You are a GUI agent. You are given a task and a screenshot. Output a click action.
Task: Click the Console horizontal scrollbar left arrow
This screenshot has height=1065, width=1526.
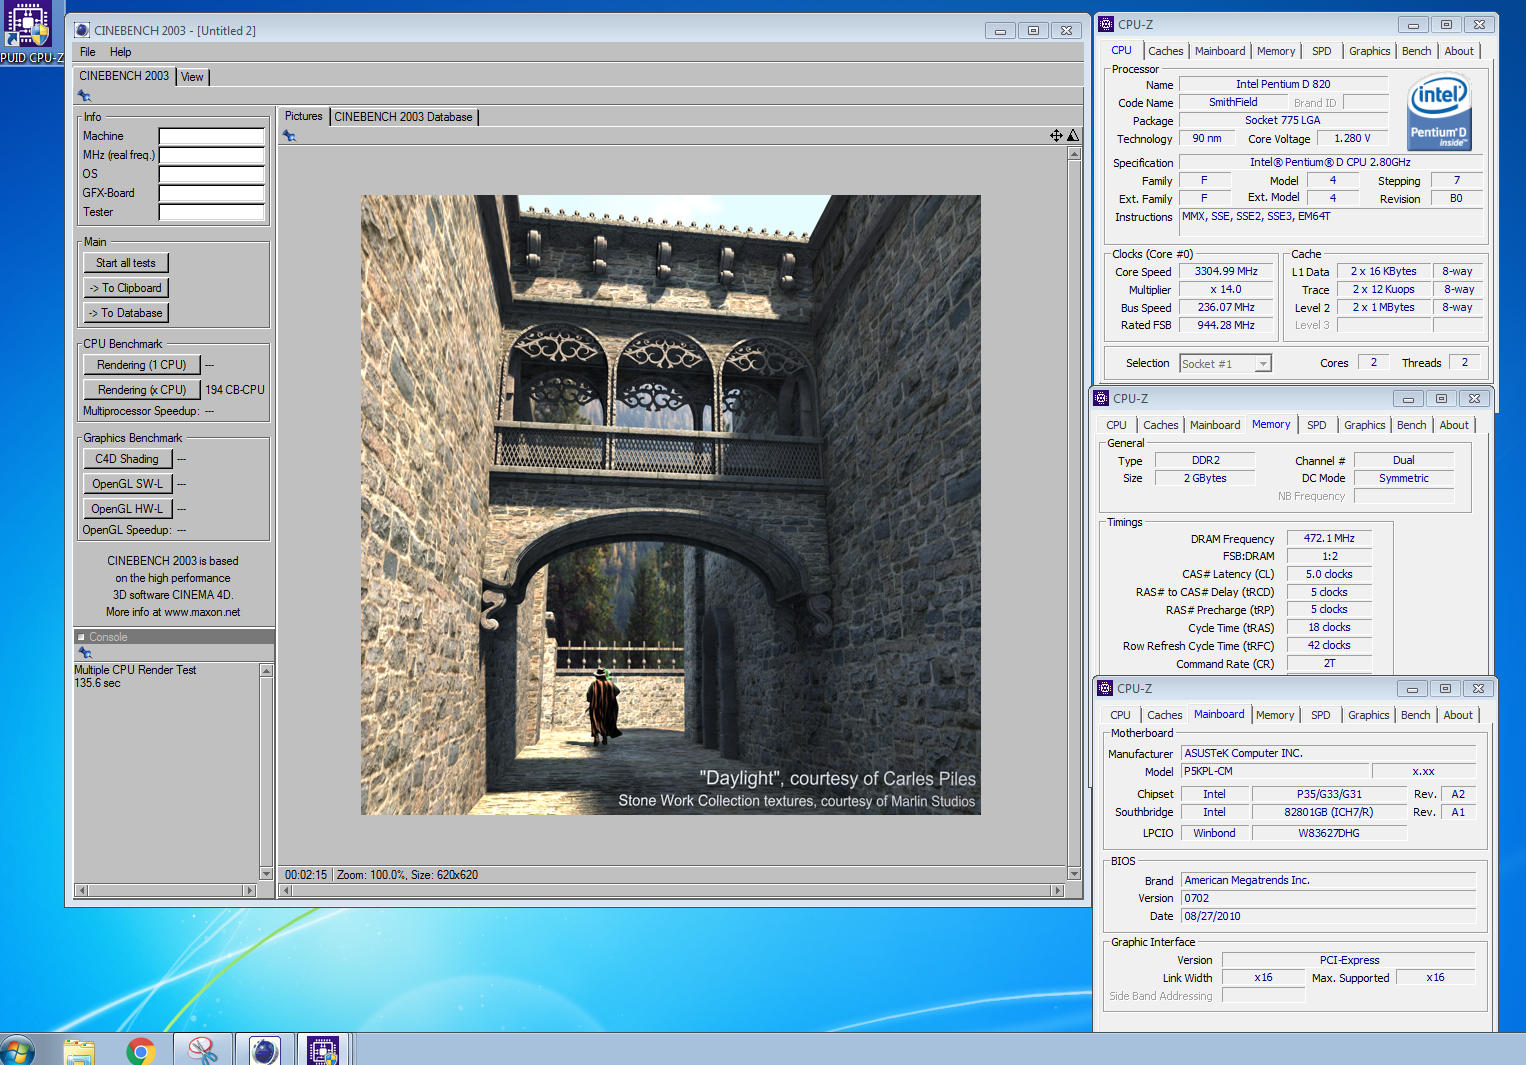tap(82, 890)
